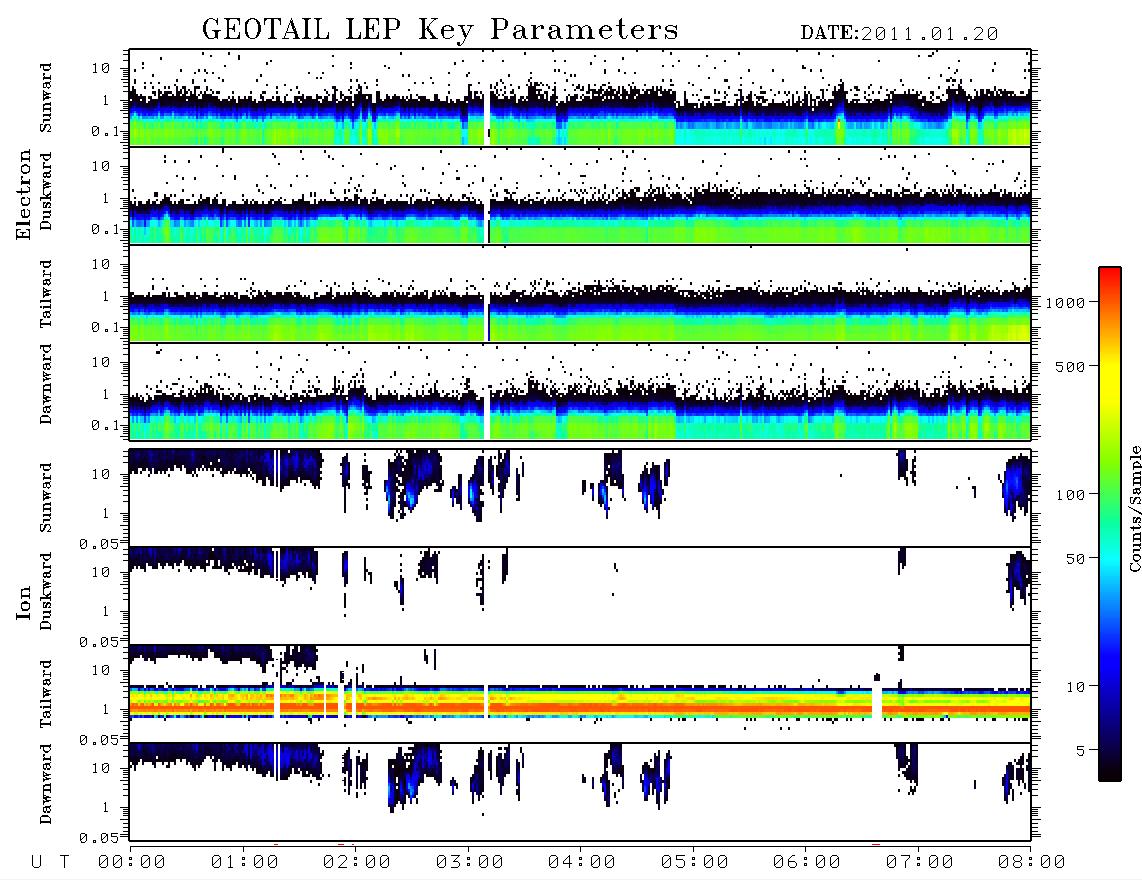Click the 00:00 time tick label
This screenshot has height=880, width=1142.
(132, 863)
